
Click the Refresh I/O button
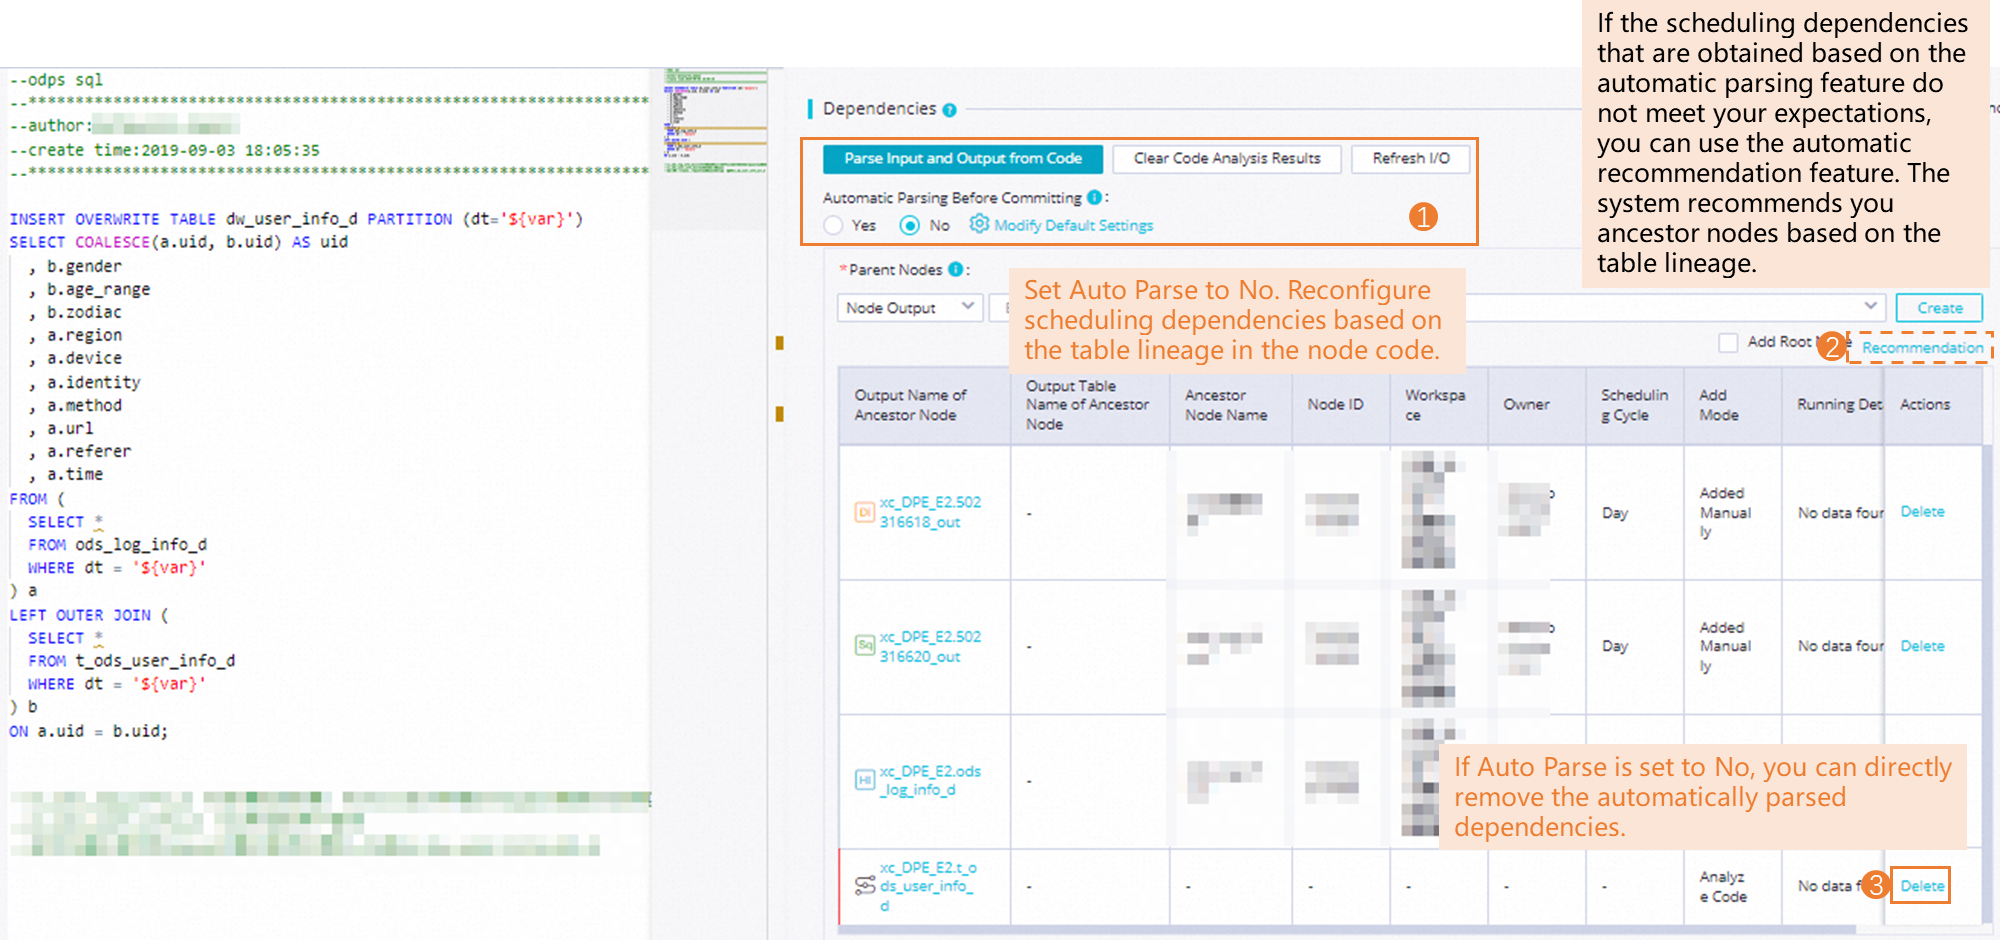tap(1411, 159)
